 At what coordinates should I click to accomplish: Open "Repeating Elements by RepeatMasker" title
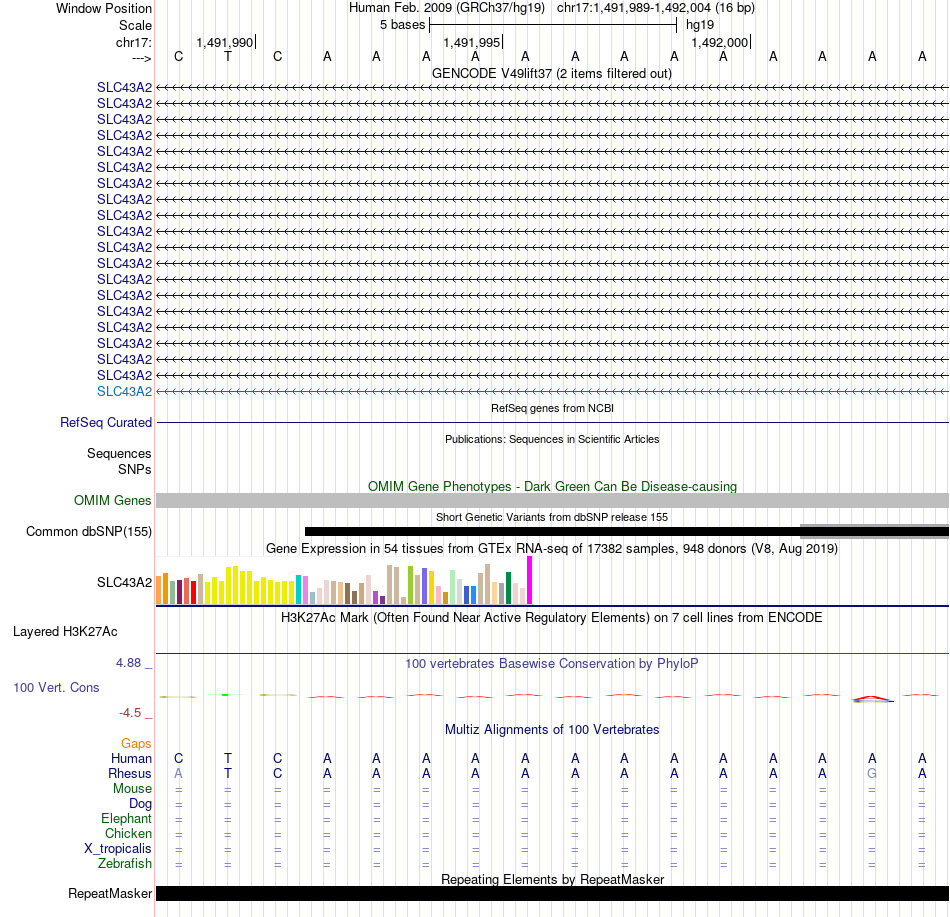pyautogui.click(x=552, y=879)
